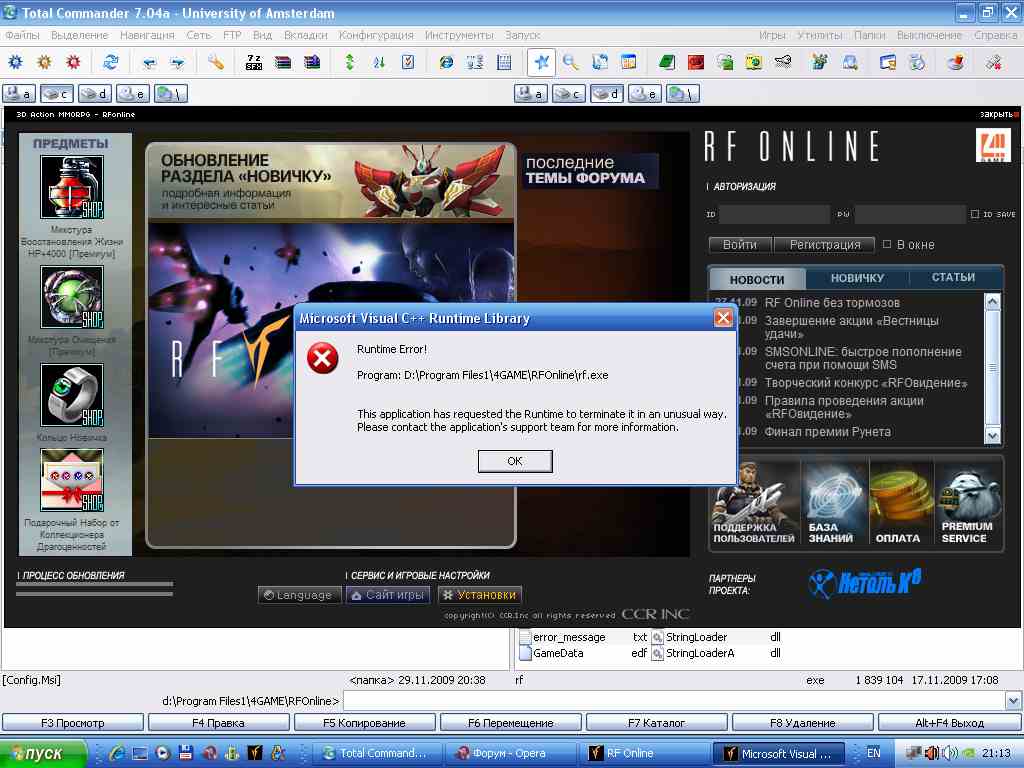Click the EN language indicator in the tray

[x=873, y=753]
